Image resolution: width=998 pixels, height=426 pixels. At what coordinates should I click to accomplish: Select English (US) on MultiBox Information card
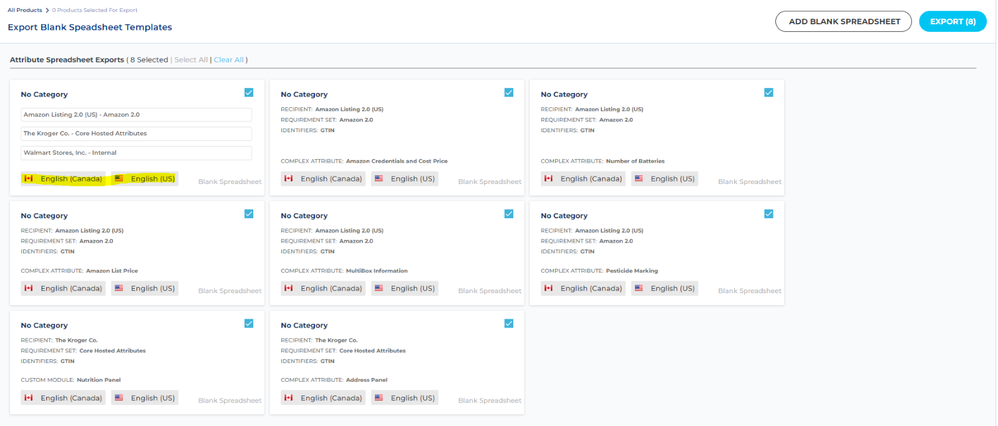coord(405,288)
